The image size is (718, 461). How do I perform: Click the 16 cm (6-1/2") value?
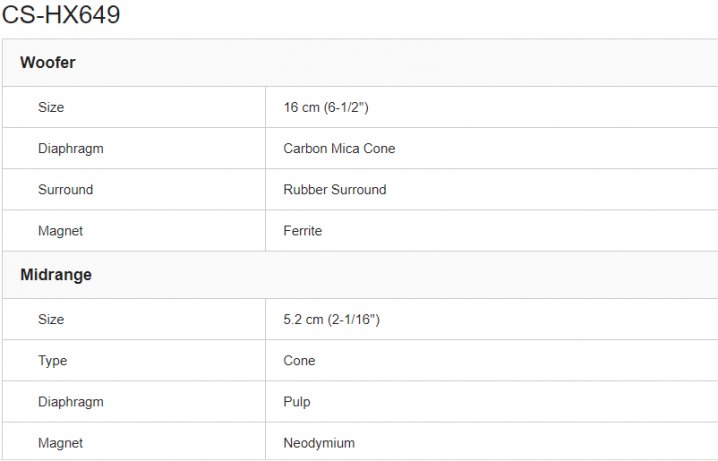[x=326, y=107]
